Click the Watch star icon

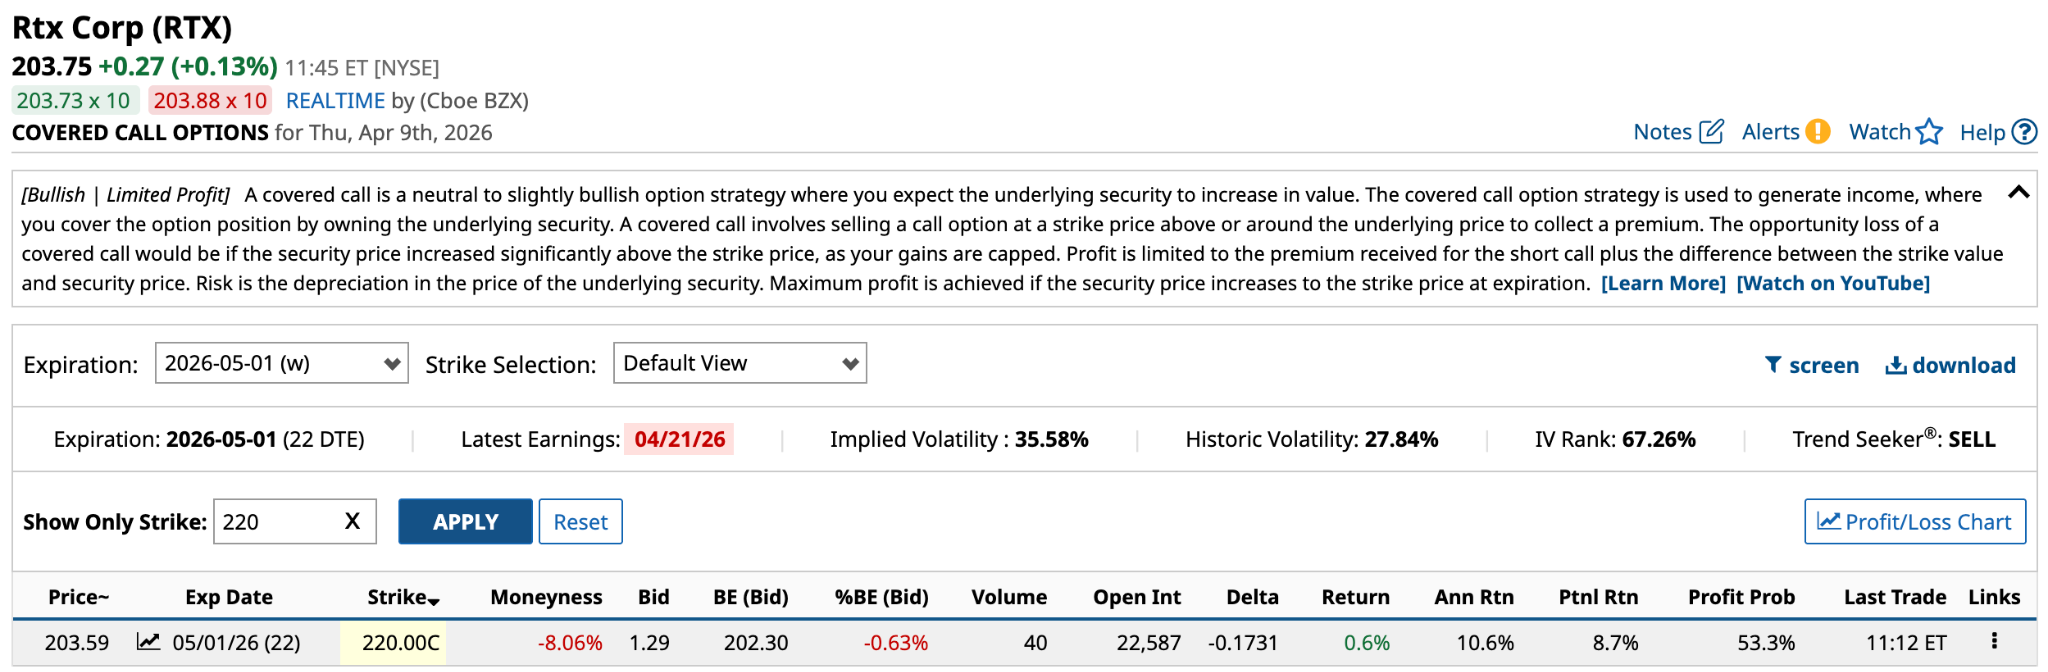pos(1930,132)
